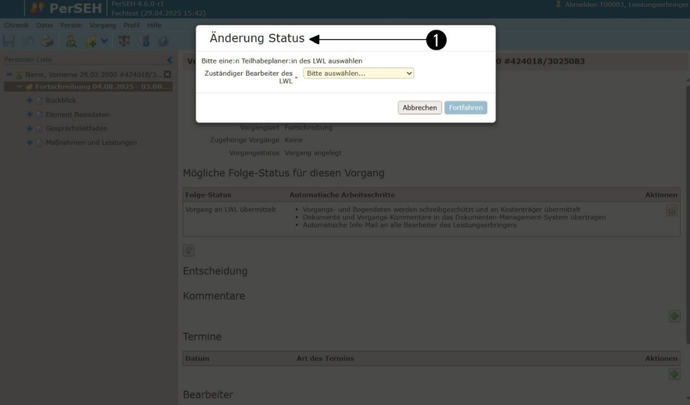
Task: Add a new Termin with green plus
Action: pos(674,374)
